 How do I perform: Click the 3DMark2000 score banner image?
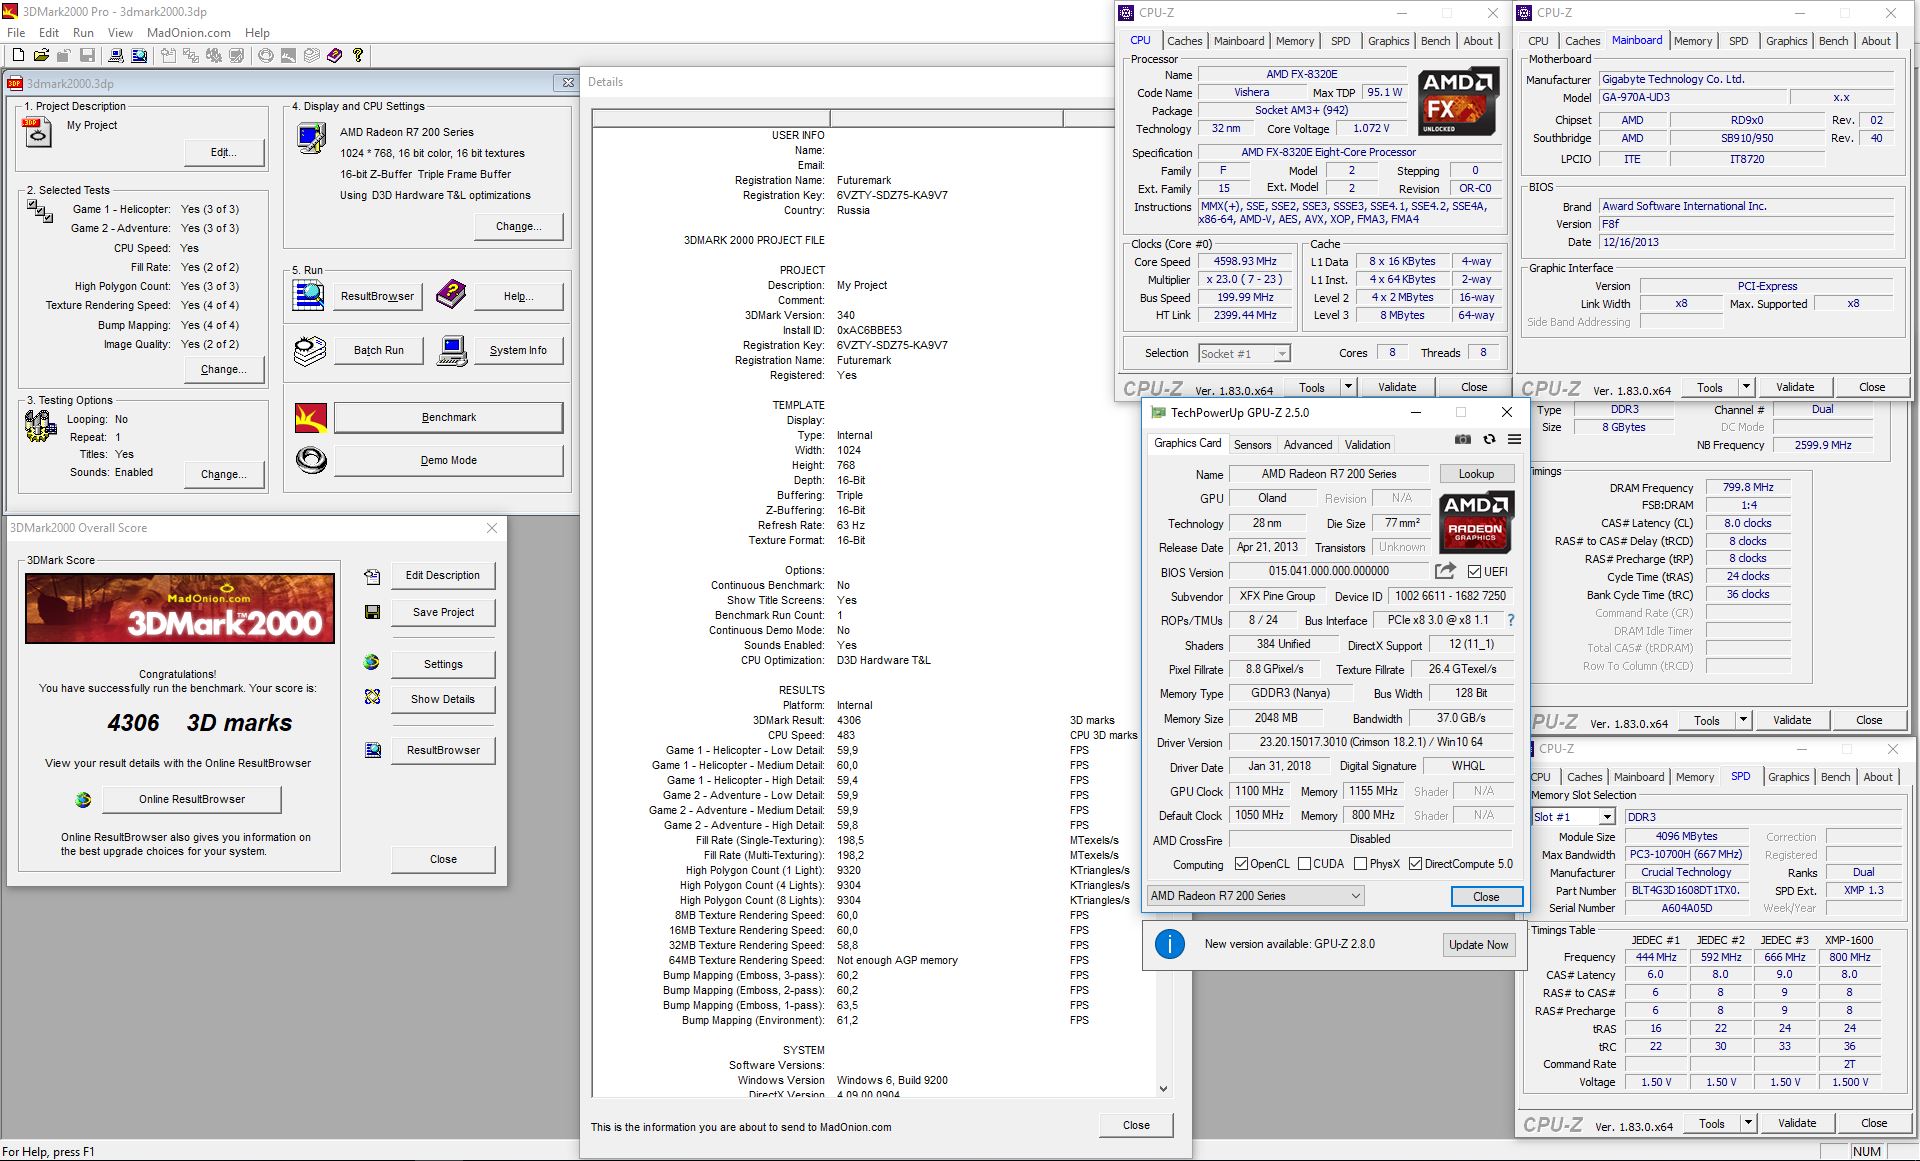tap(180, 608)
